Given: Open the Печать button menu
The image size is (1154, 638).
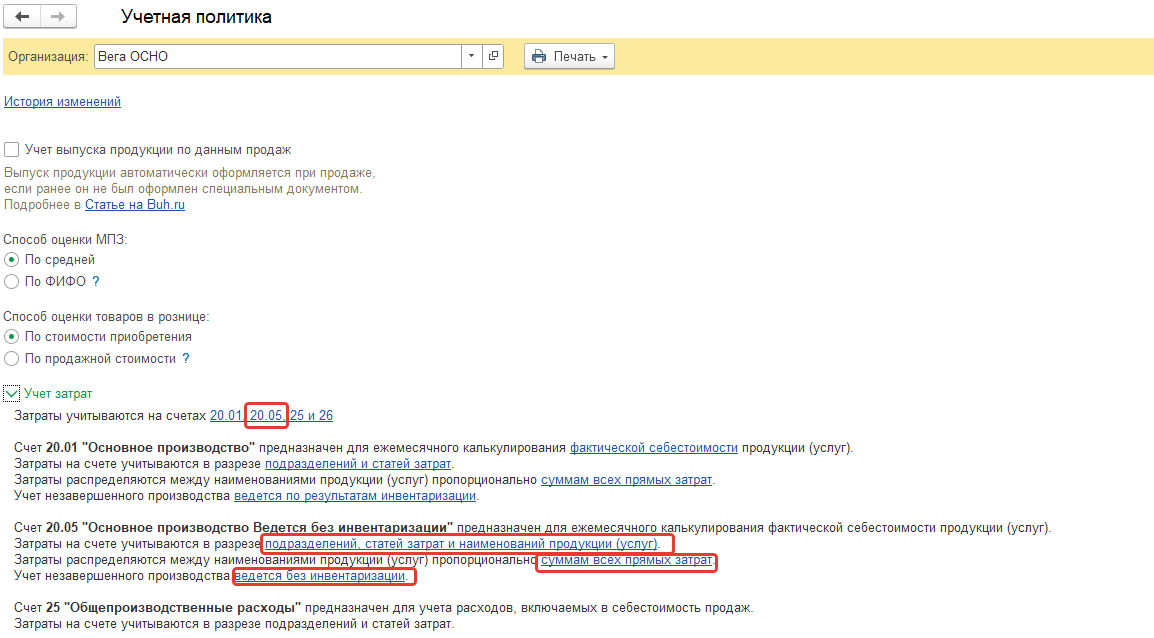Looking at the screenshot, I should point(569,57).
